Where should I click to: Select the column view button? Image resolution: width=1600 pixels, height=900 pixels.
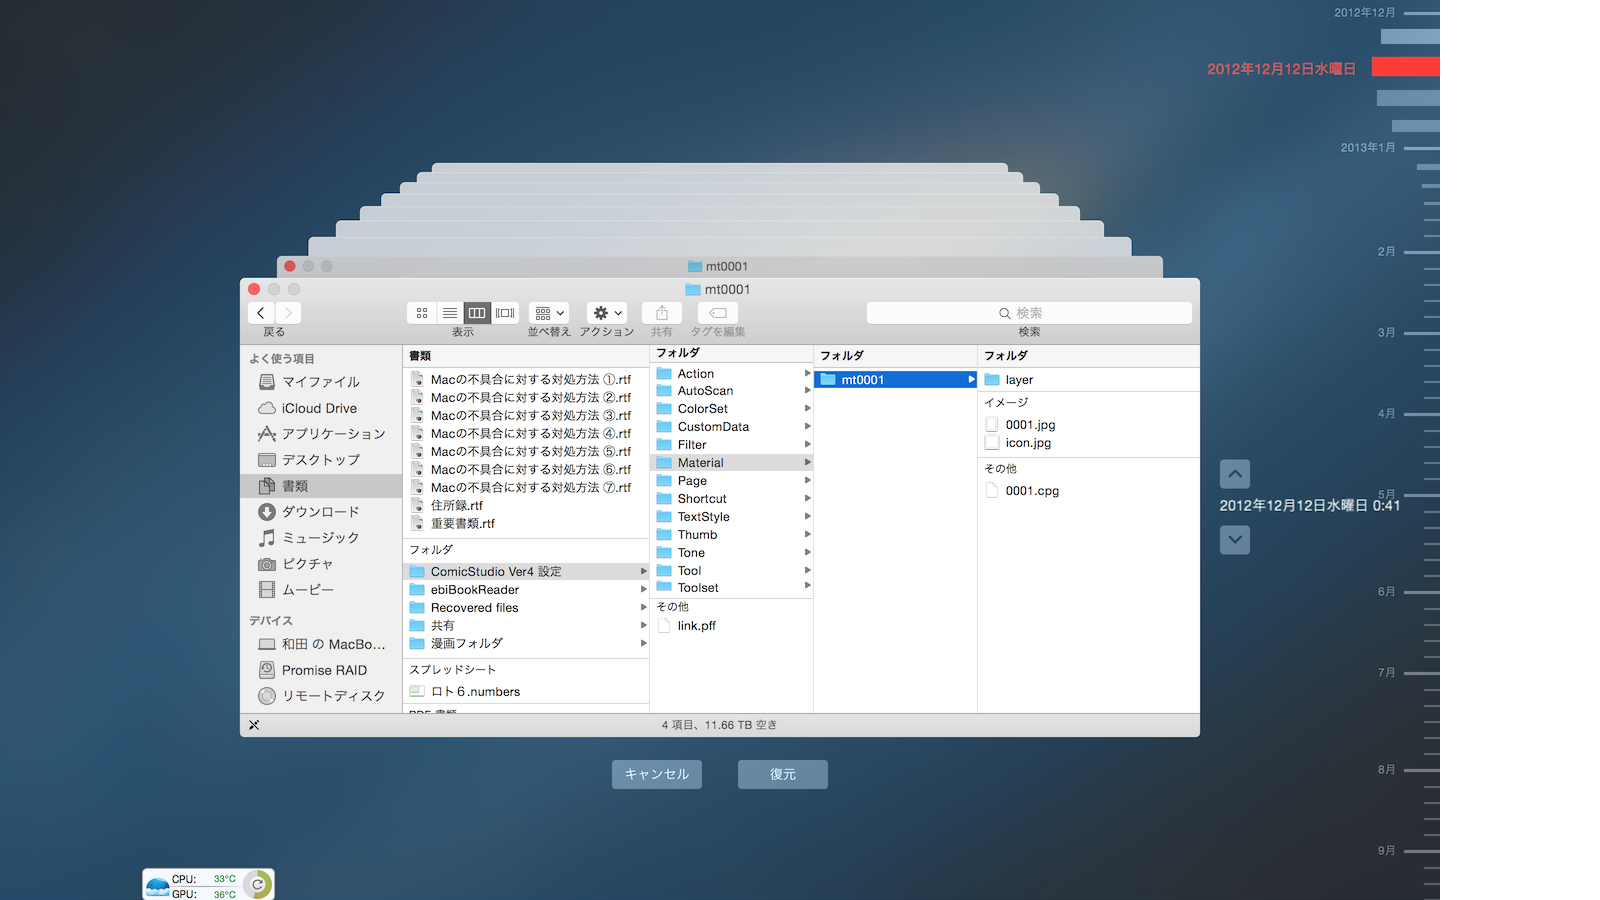coord(477,313)
